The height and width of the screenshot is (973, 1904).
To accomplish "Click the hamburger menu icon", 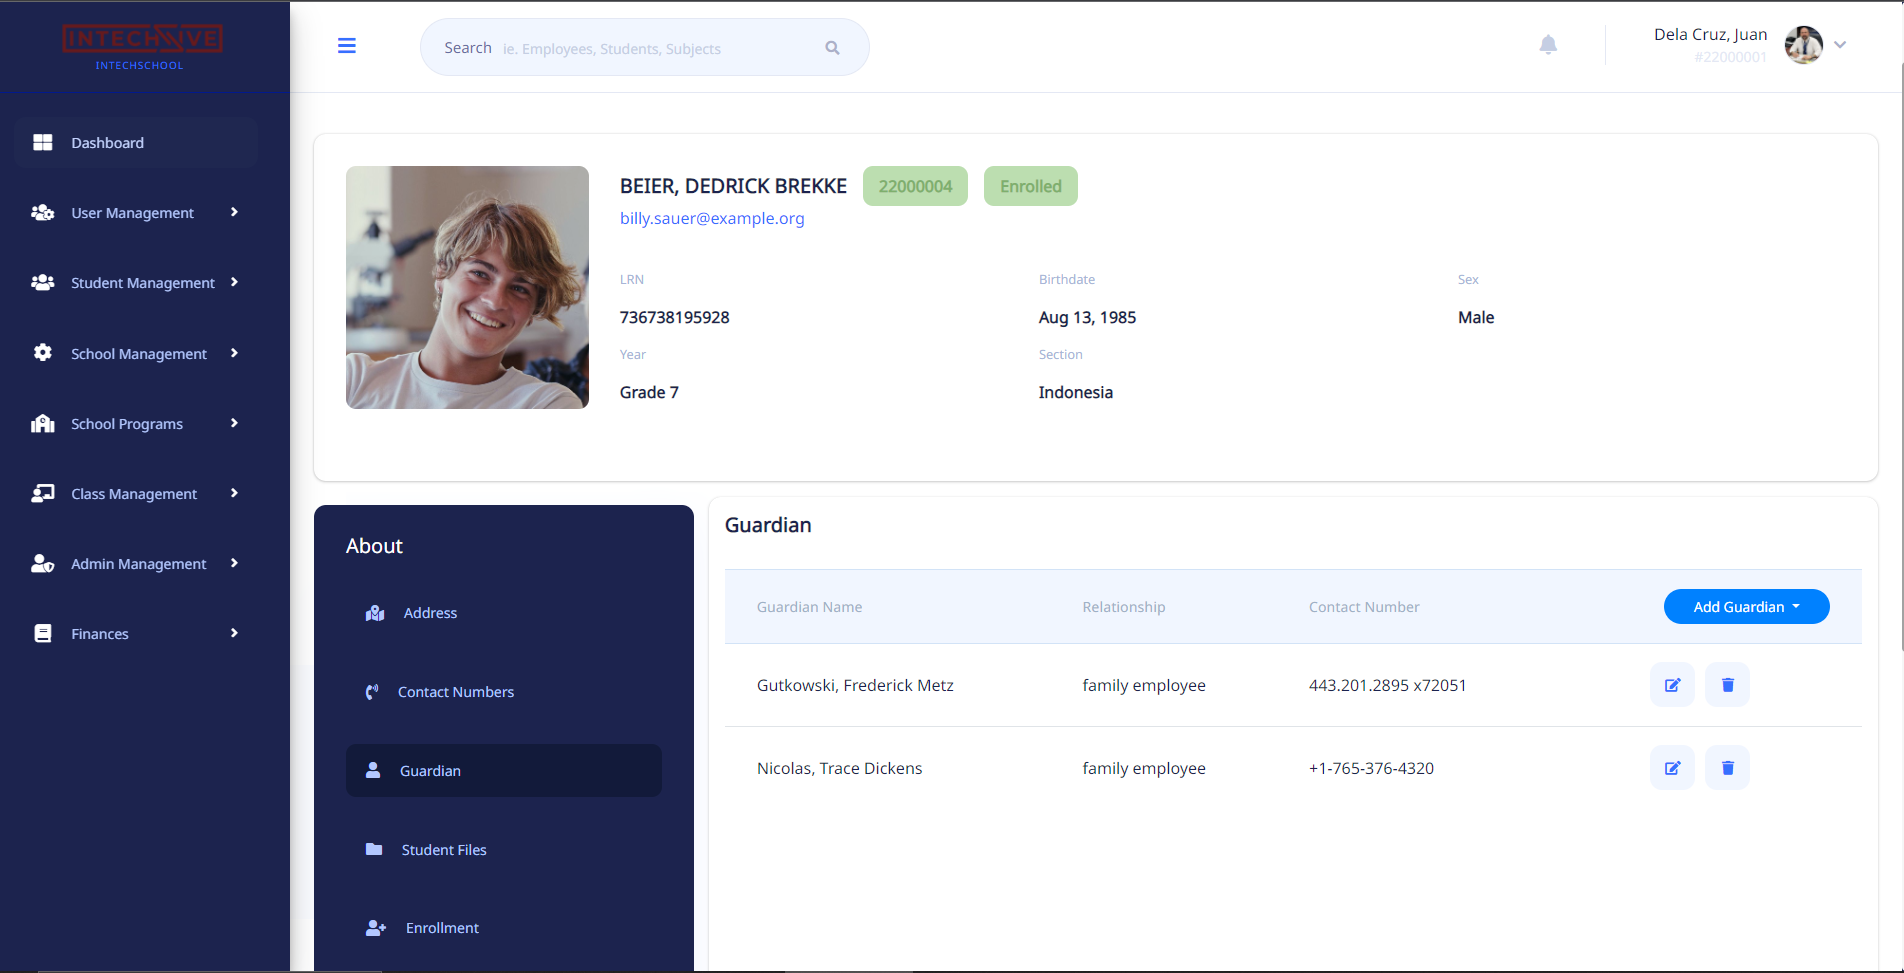I will click(x=347, y=46).
